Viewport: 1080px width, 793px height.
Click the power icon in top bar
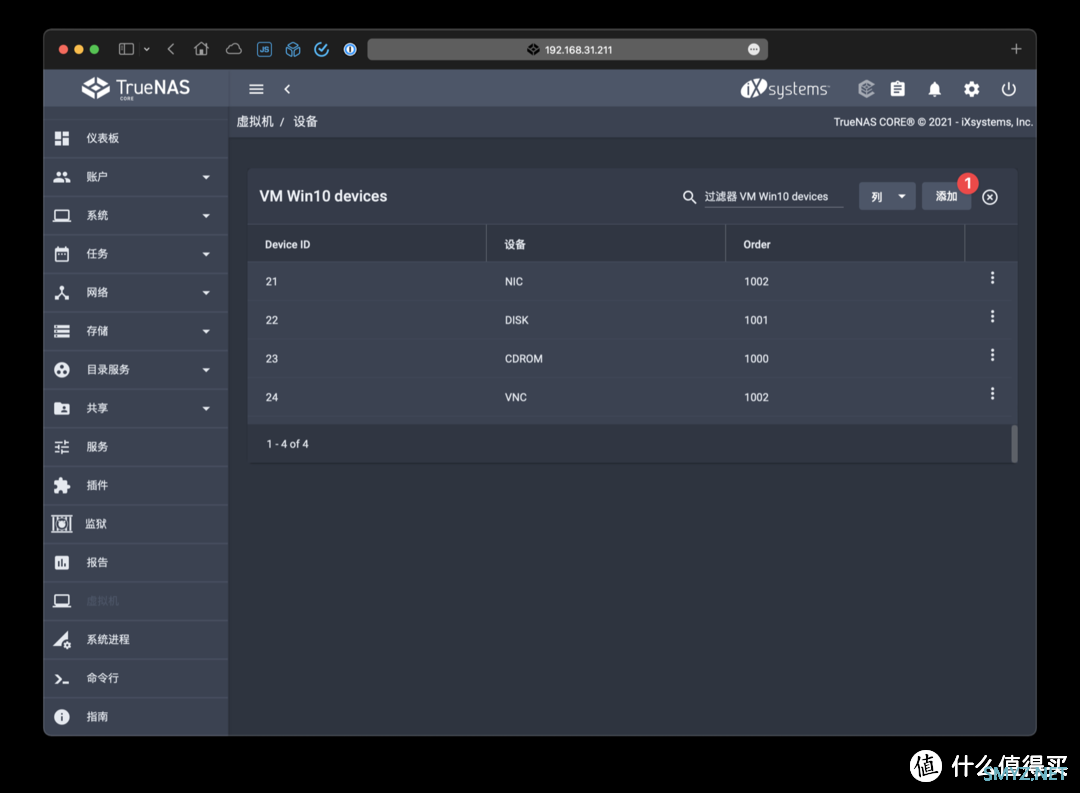(x=1008, y=89)
